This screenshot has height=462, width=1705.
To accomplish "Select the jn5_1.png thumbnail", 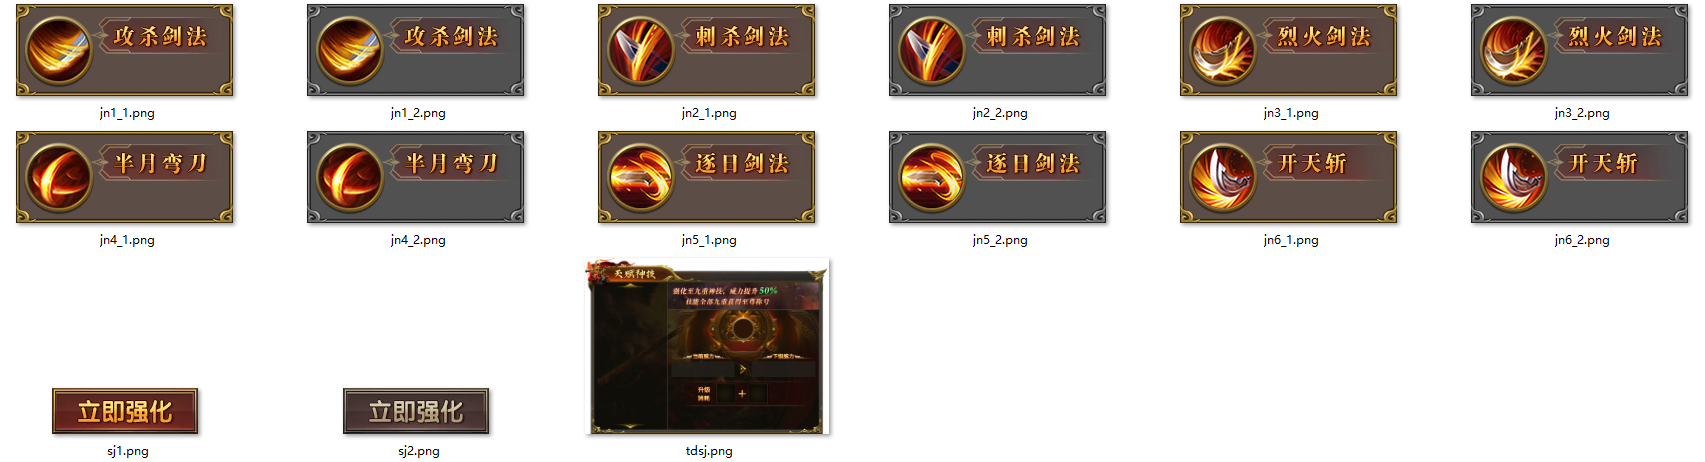I will pyautogui.click(x=707, y=177).
